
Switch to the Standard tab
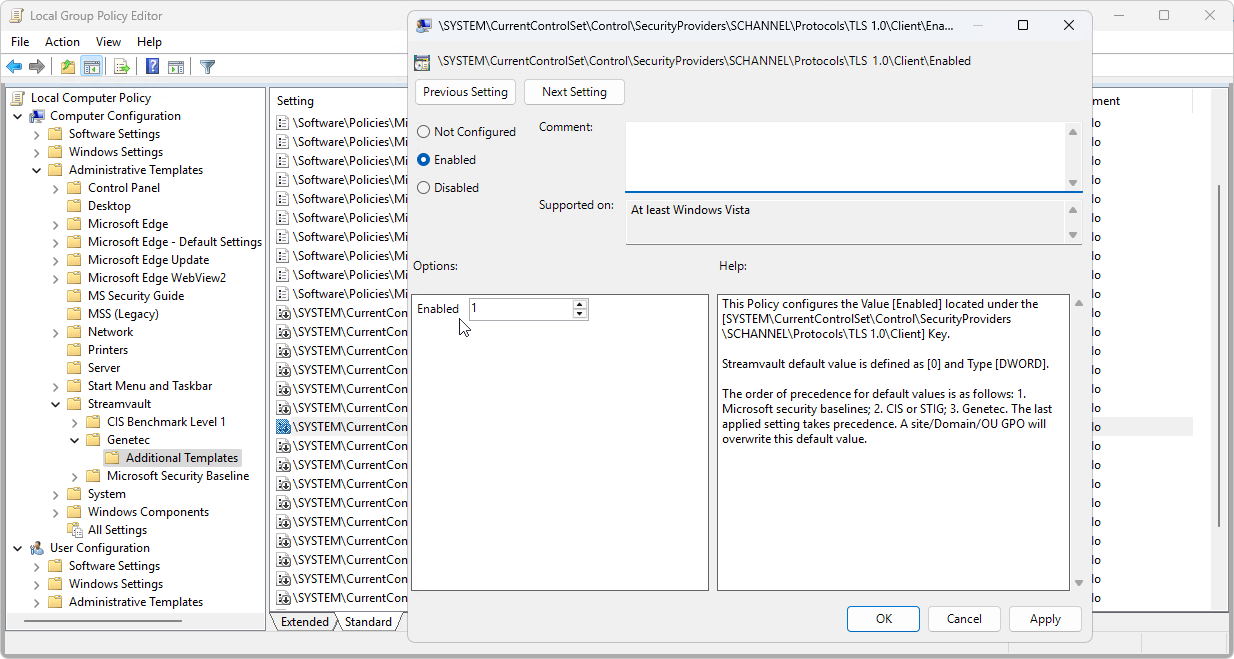click(x=369, y=621)
